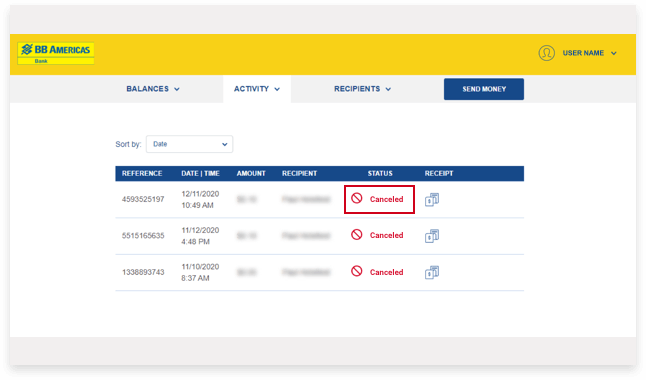Open receipt for reference 1338893743
Viewport: 646px width, 380px height.
(432, 272)
